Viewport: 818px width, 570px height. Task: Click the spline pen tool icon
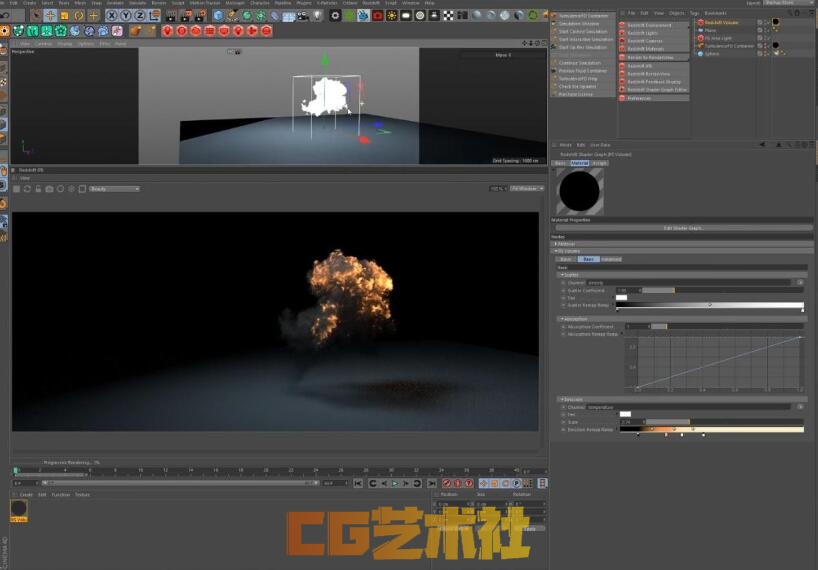233,16
